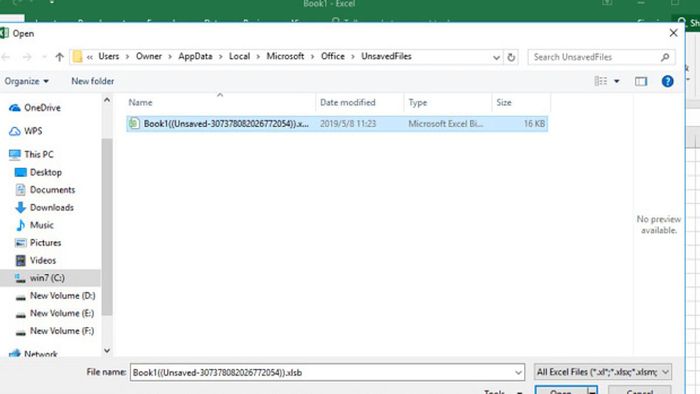Click the Local breadcrumb segment
This screenshot has width=700, height=394.
[239, 56]
